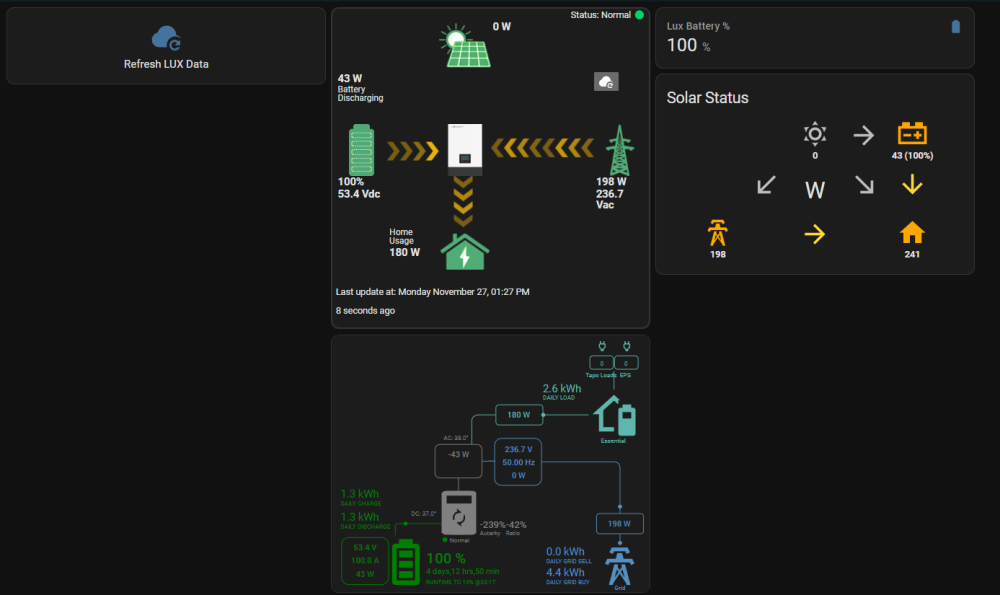
Task: Click the green Status Normal indicator dot
Action: (639, 15)
